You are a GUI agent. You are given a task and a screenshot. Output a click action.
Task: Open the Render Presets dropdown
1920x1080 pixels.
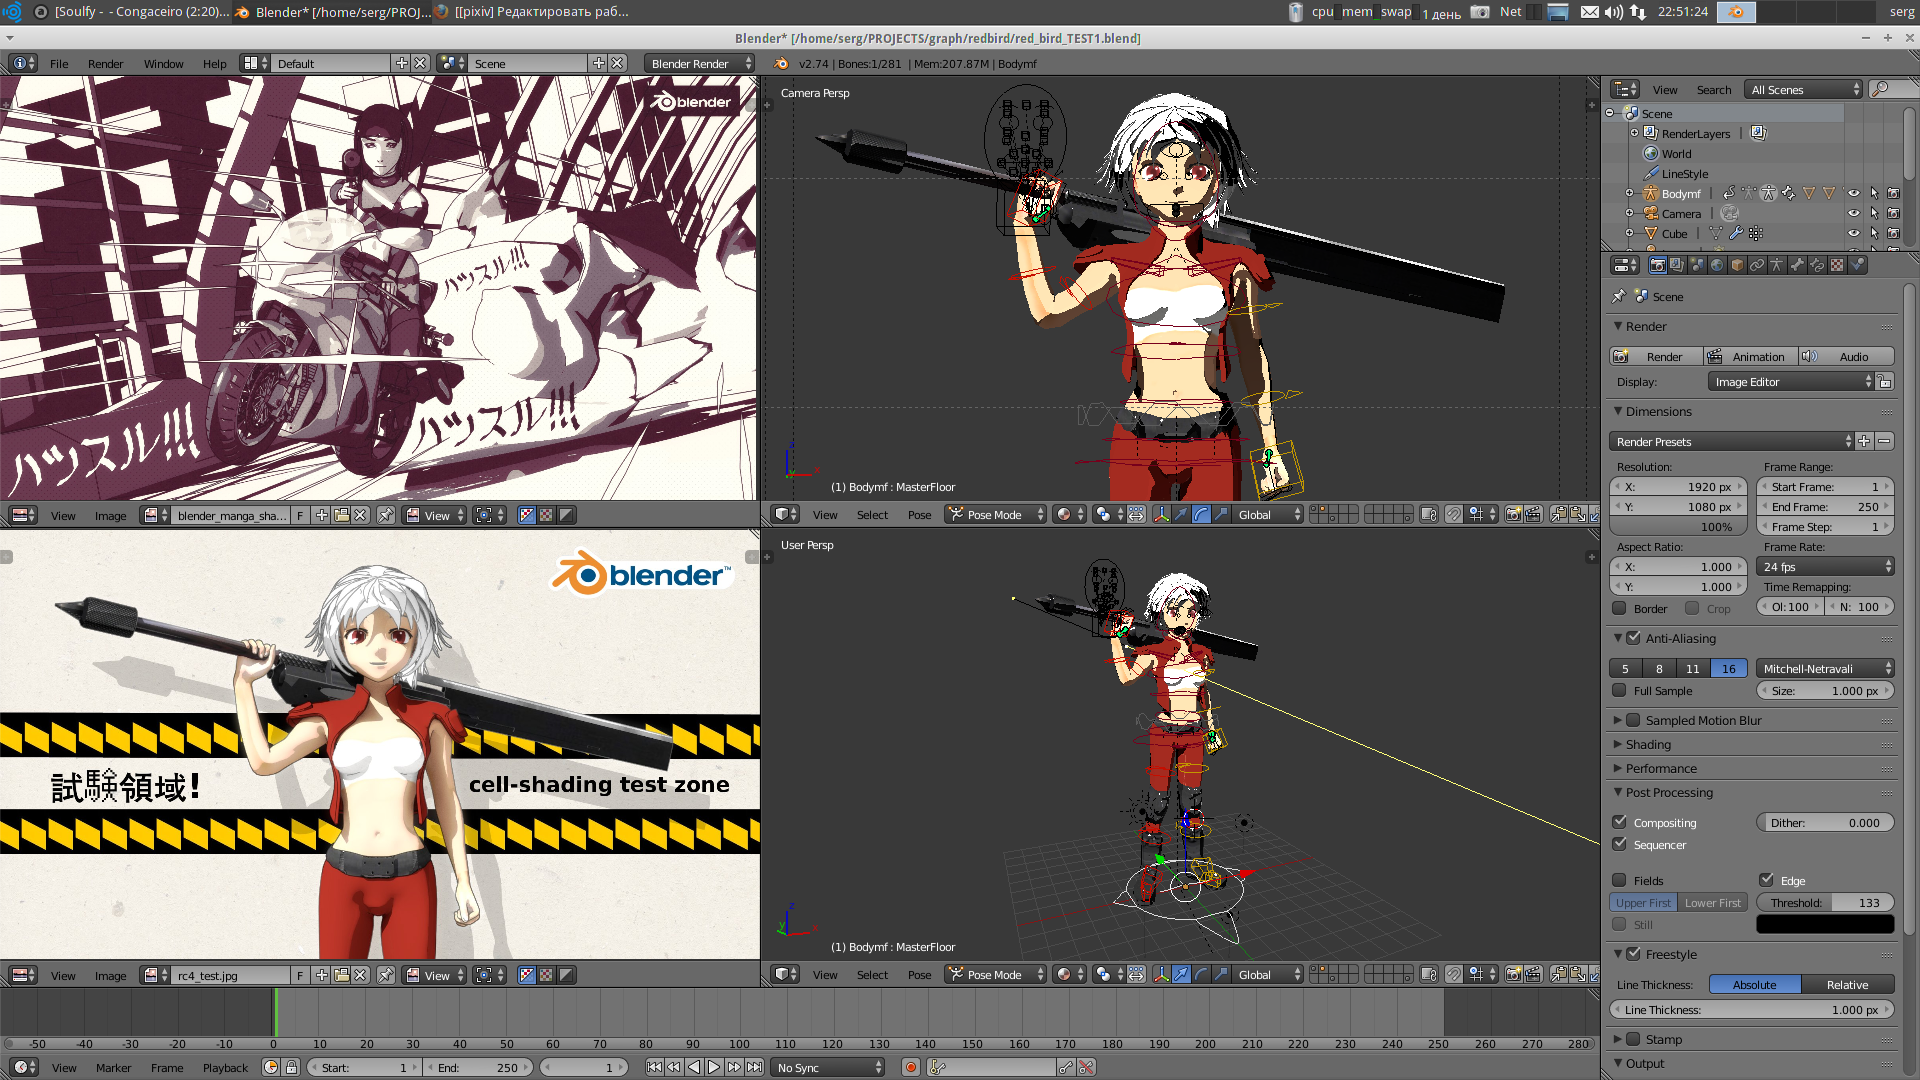(1731, 441)
